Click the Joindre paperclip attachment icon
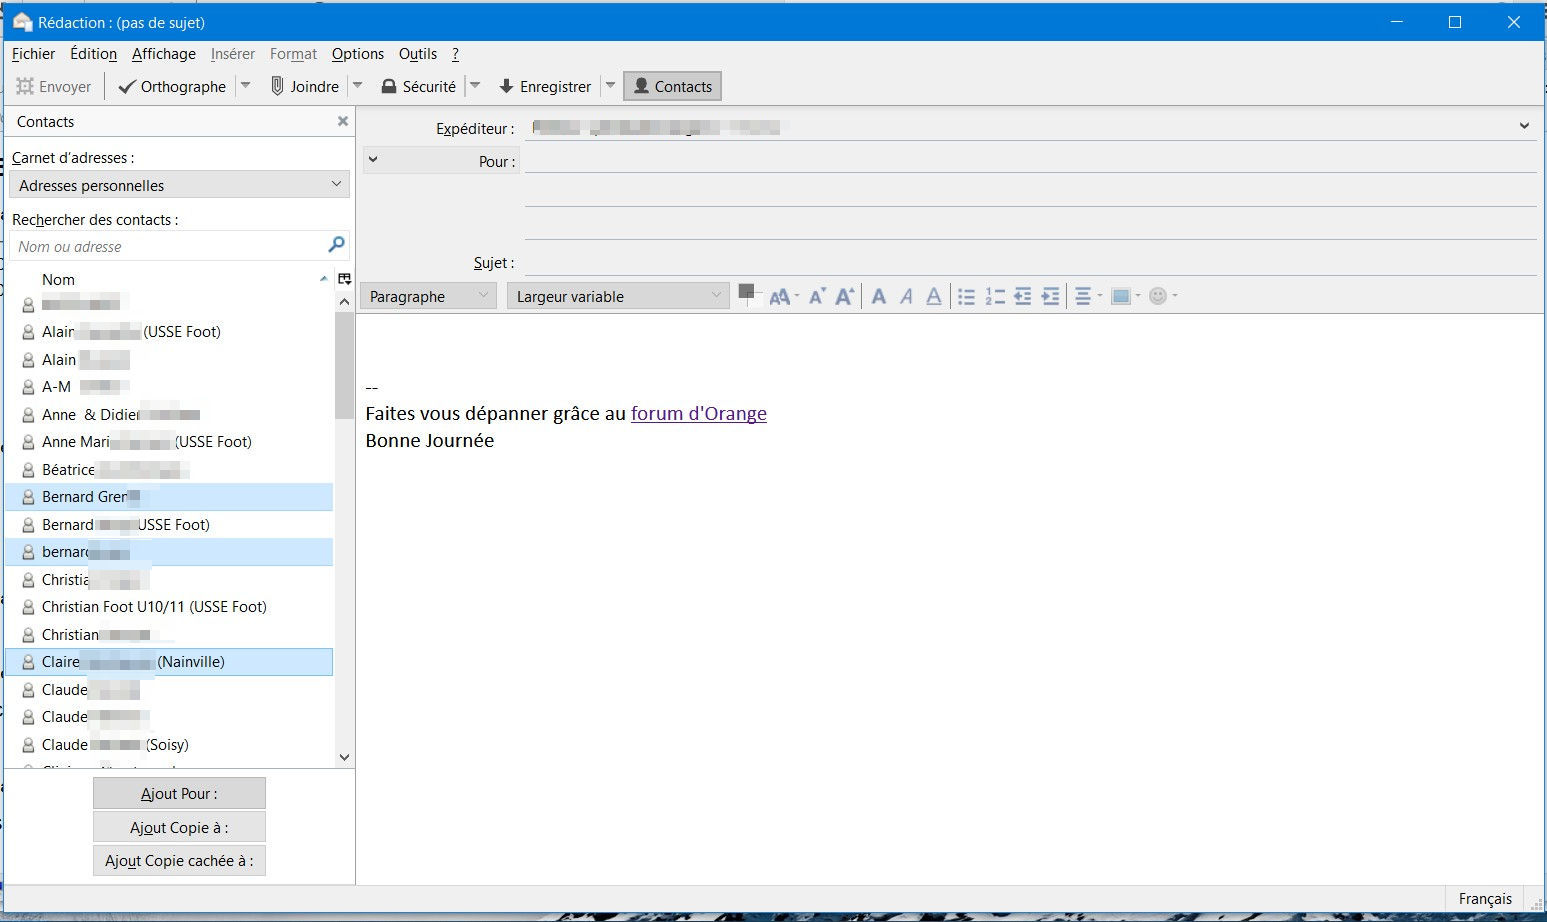Image resolution: width=1547 pixels, height=922 pixels. [x=278, y=87]
